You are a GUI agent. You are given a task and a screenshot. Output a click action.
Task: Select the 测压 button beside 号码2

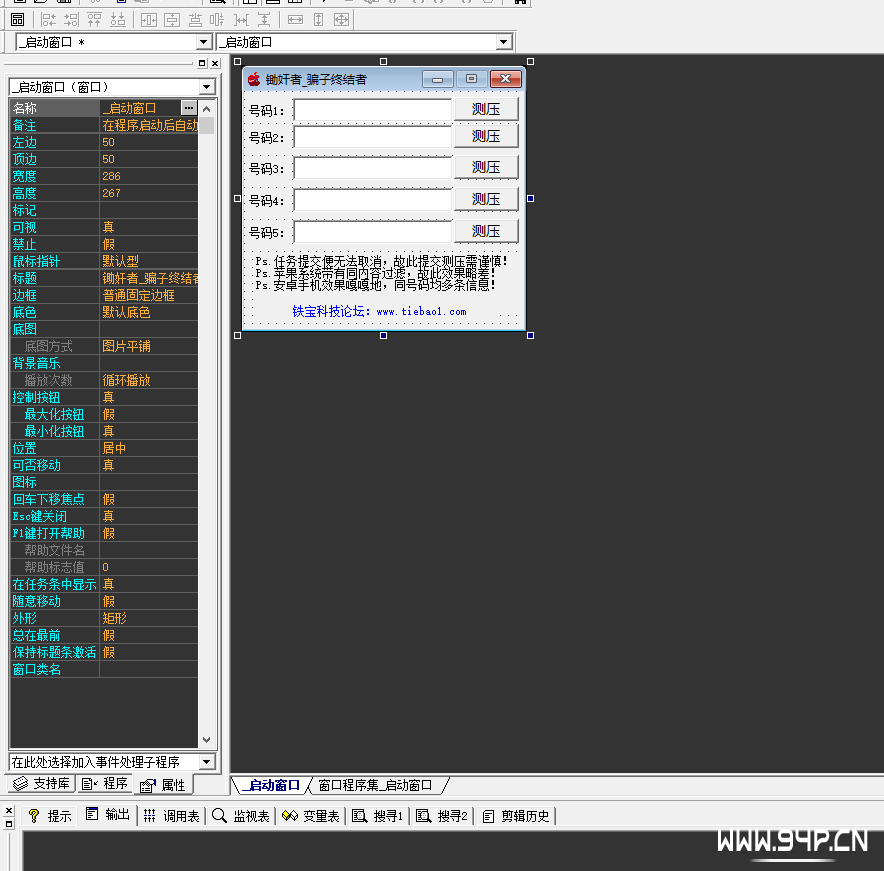pyautogui.click(x=486, y=136)
